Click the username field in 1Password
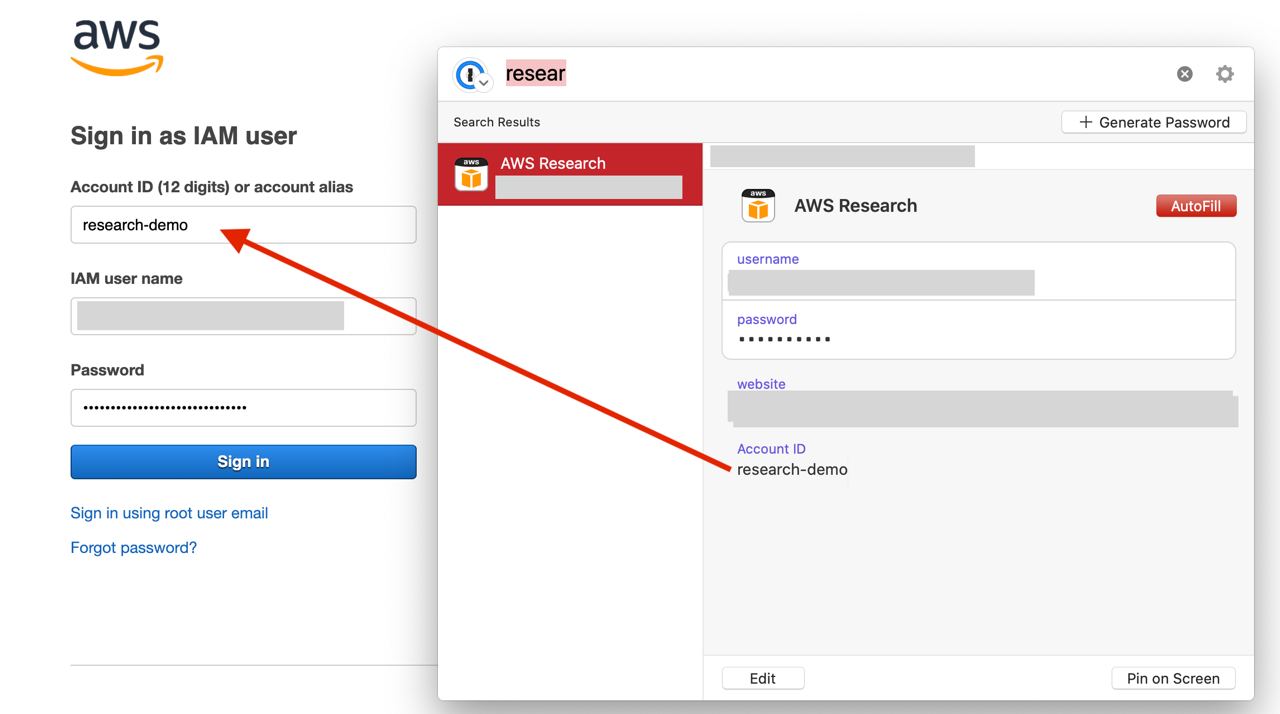 pos(979,271)
